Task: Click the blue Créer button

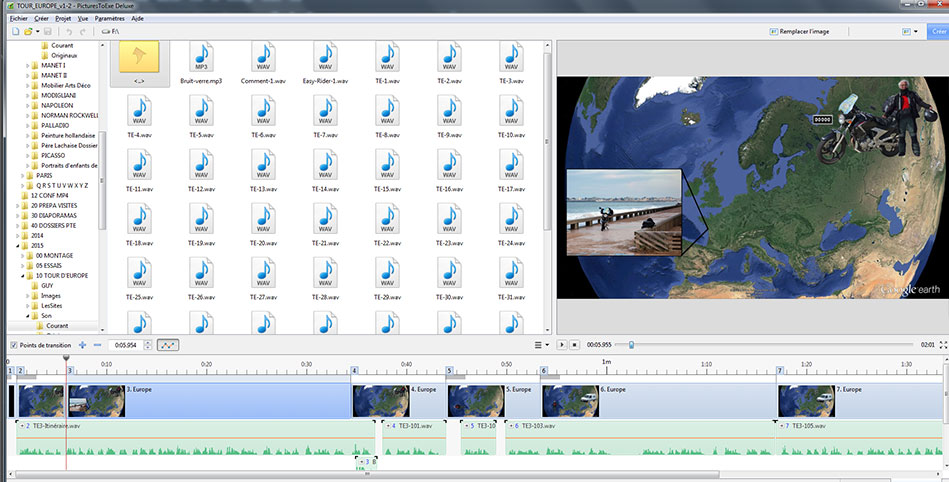Action: (938, 31)
